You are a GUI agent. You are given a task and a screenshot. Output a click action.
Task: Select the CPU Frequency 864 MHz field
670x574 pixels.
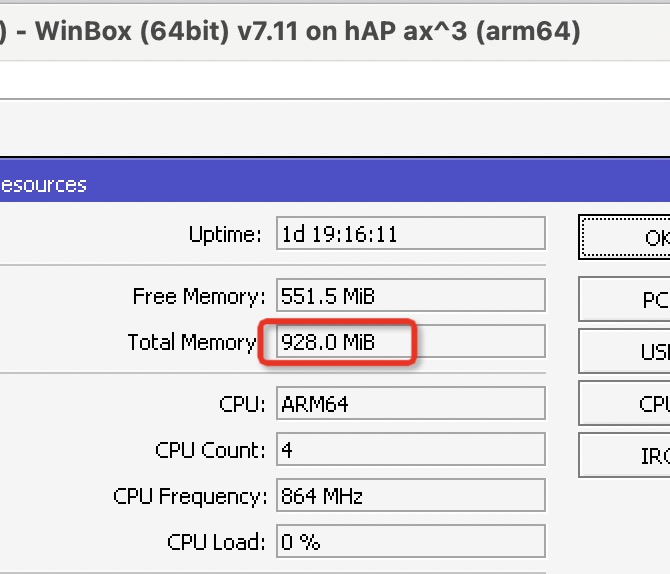point(410,496)
